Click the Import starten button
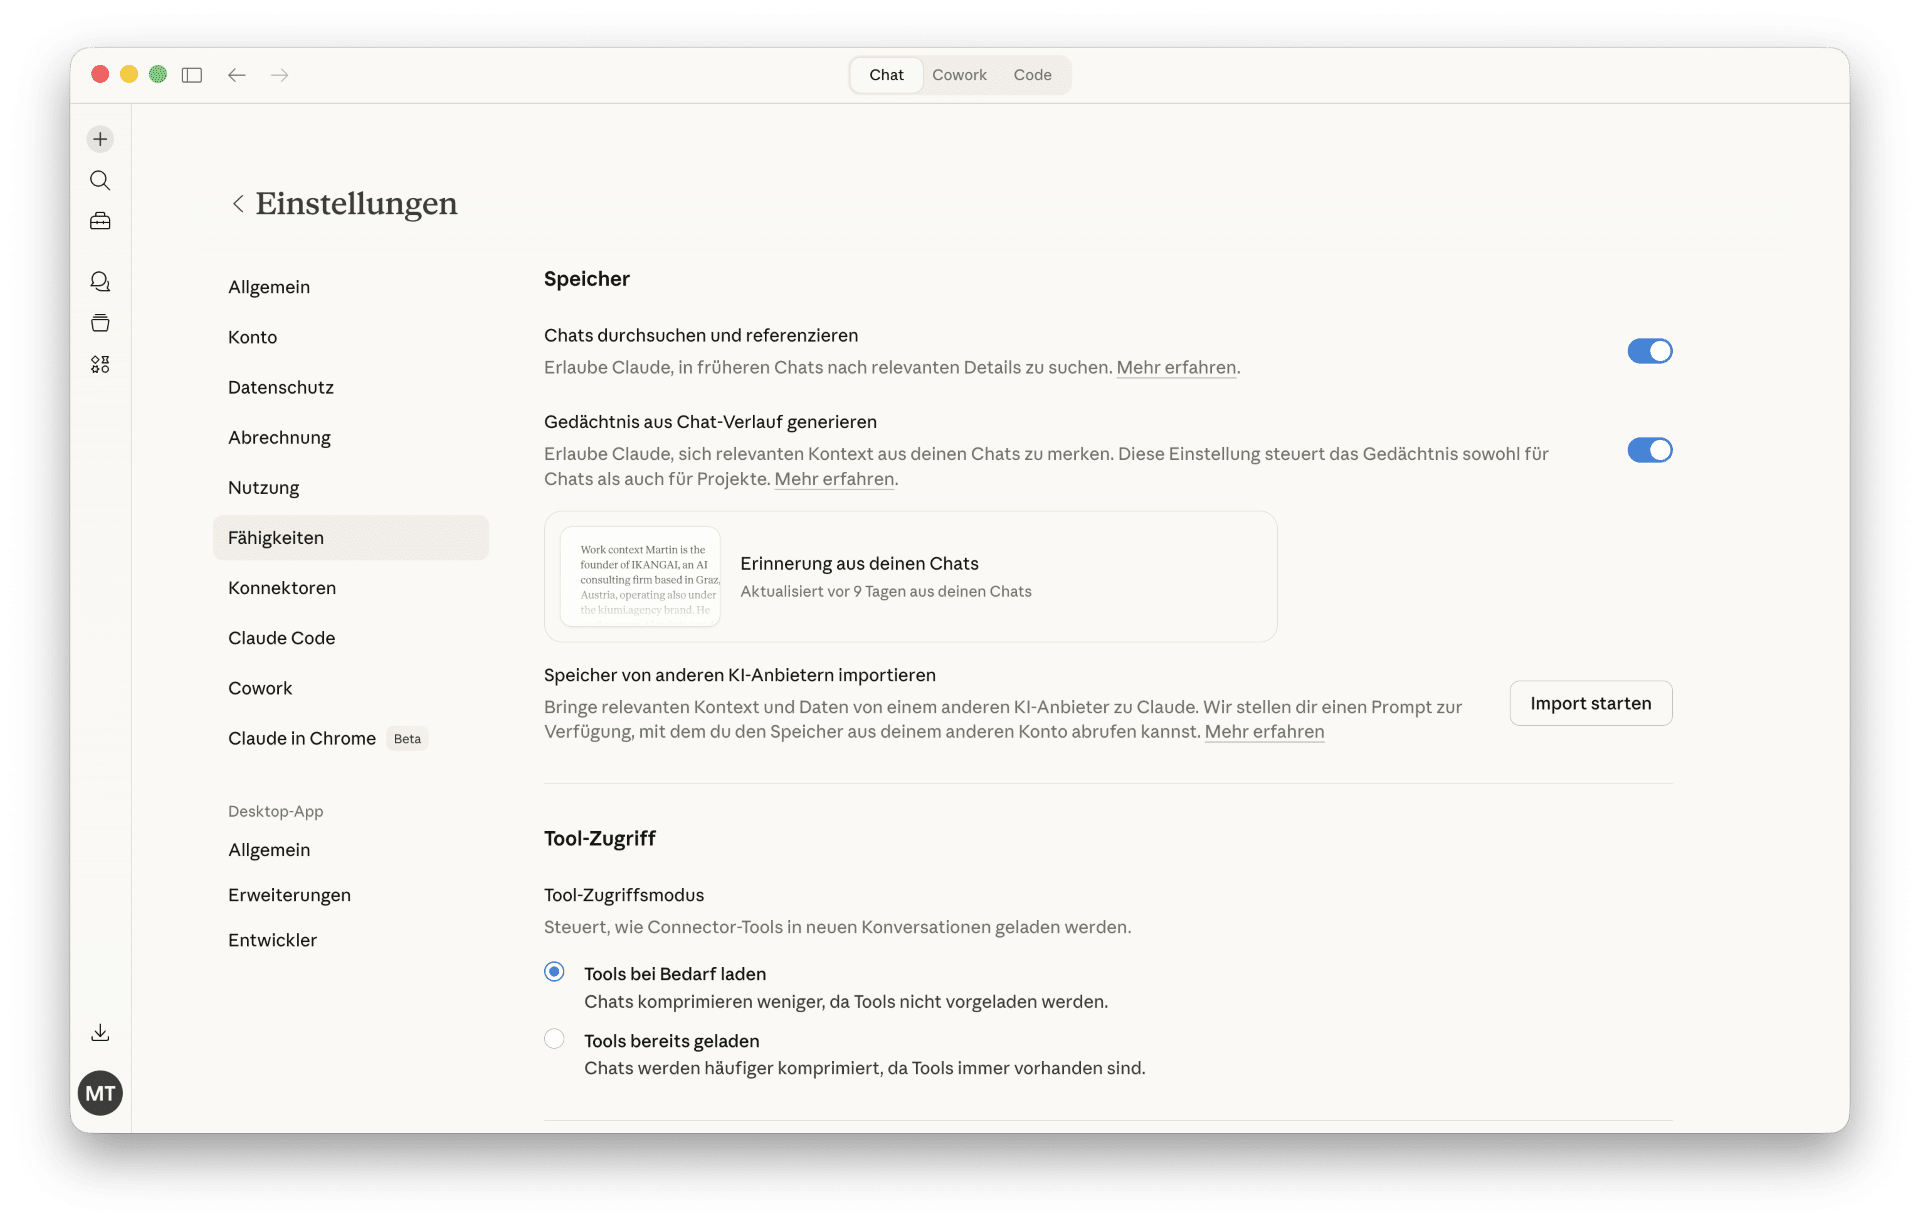This screenshot has height=1226, width=1920. click(x=1590, y=703)
